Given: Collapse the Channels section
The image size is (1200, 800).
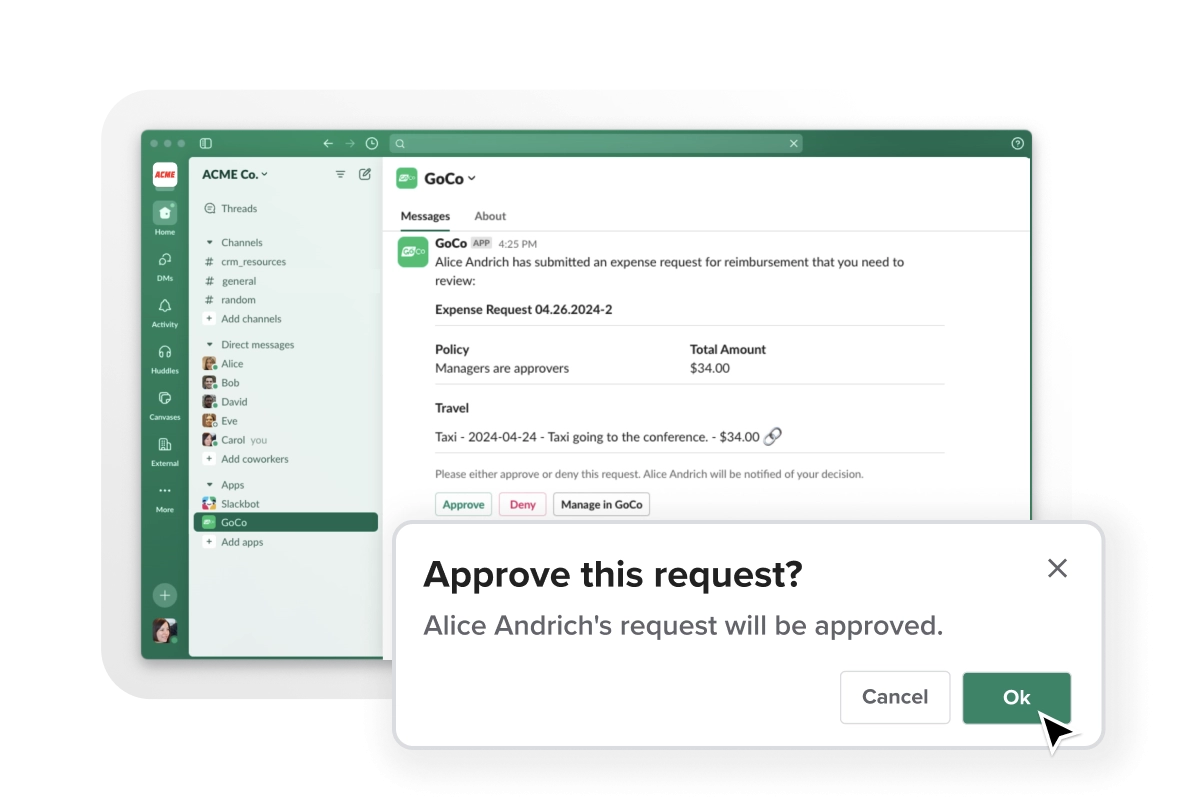Looking at the screenshot, I should click(x=210, y=243).
